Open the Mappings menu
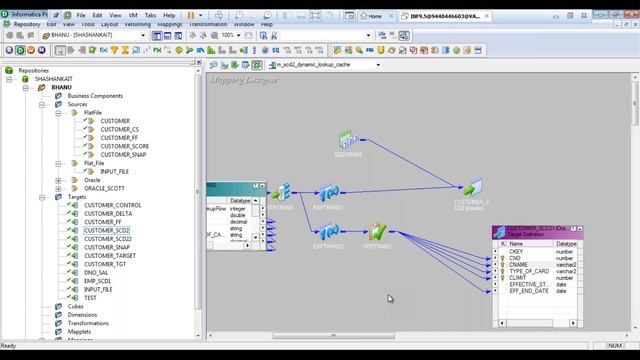This screenshot has height=360, width=640. [x=170, y=24]
